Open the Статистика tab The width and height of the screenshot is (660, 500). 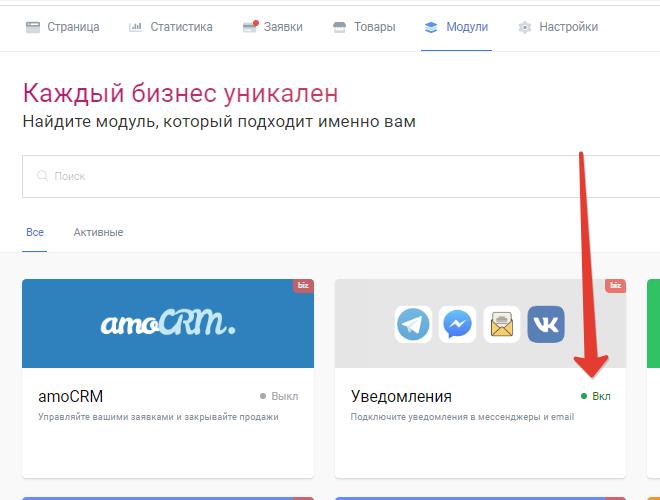click(170, 27)
